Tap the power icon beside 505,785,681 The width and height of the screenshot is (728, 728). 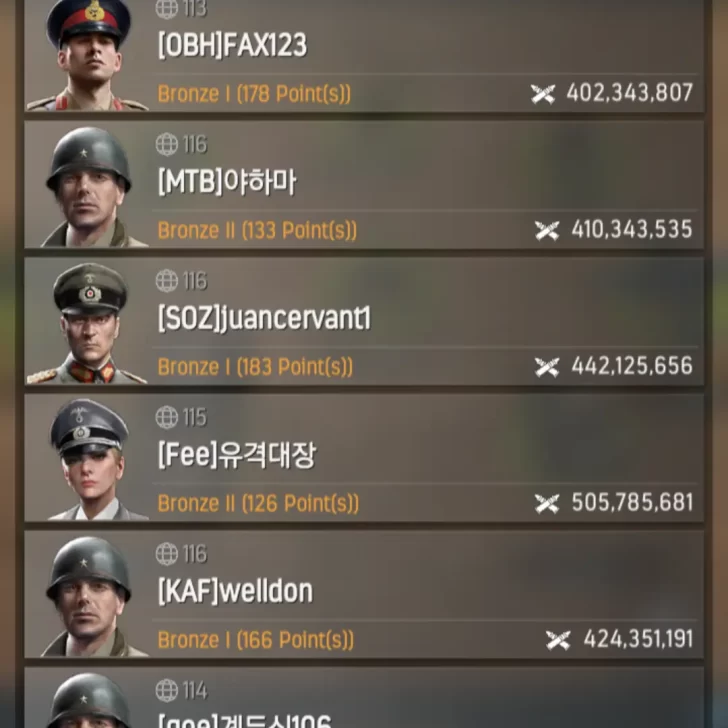[547, 503]
